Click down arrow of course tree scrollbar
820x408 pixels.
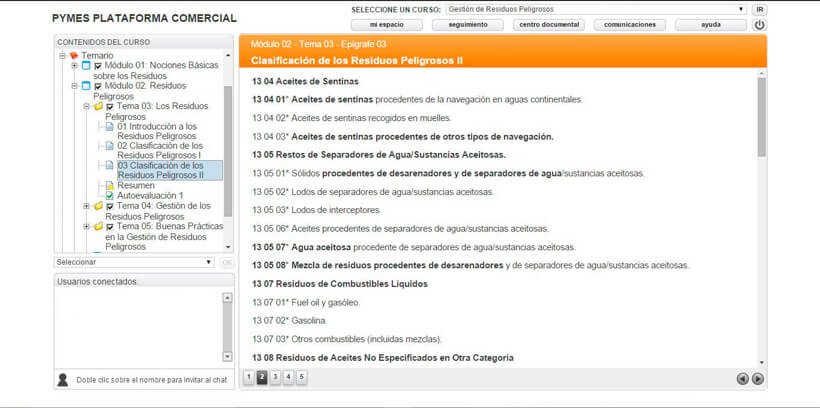227,247
